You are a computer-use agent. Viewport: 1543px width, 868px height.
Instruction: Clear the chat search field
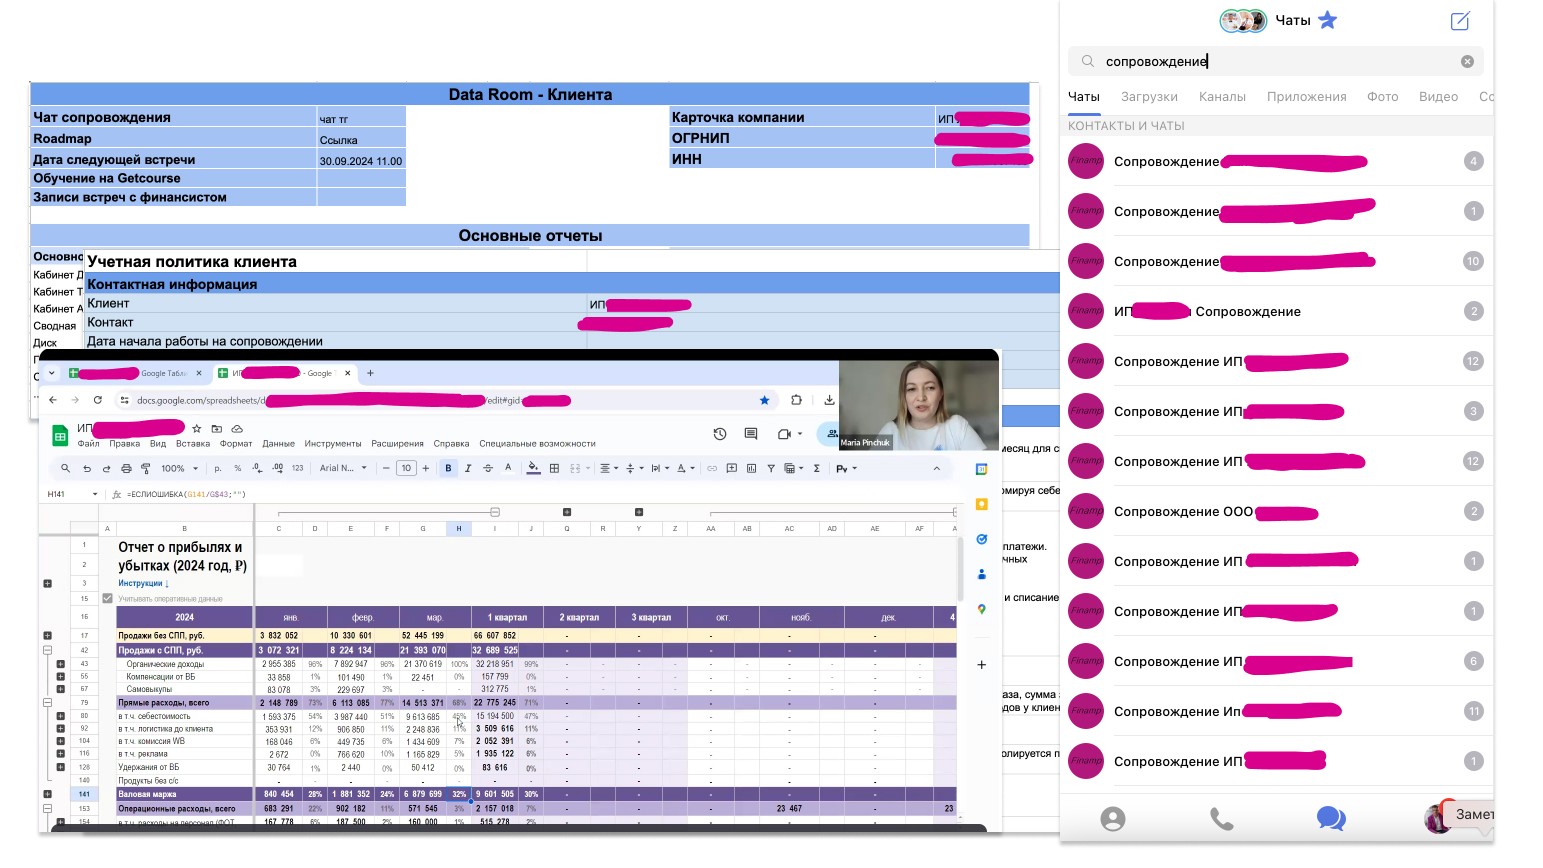tap(1467, 61)
